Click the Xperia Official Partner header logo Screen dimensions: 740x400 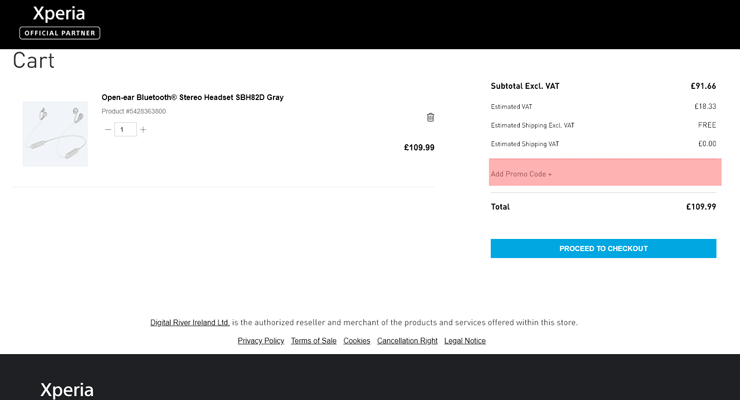tap(59, 22)
